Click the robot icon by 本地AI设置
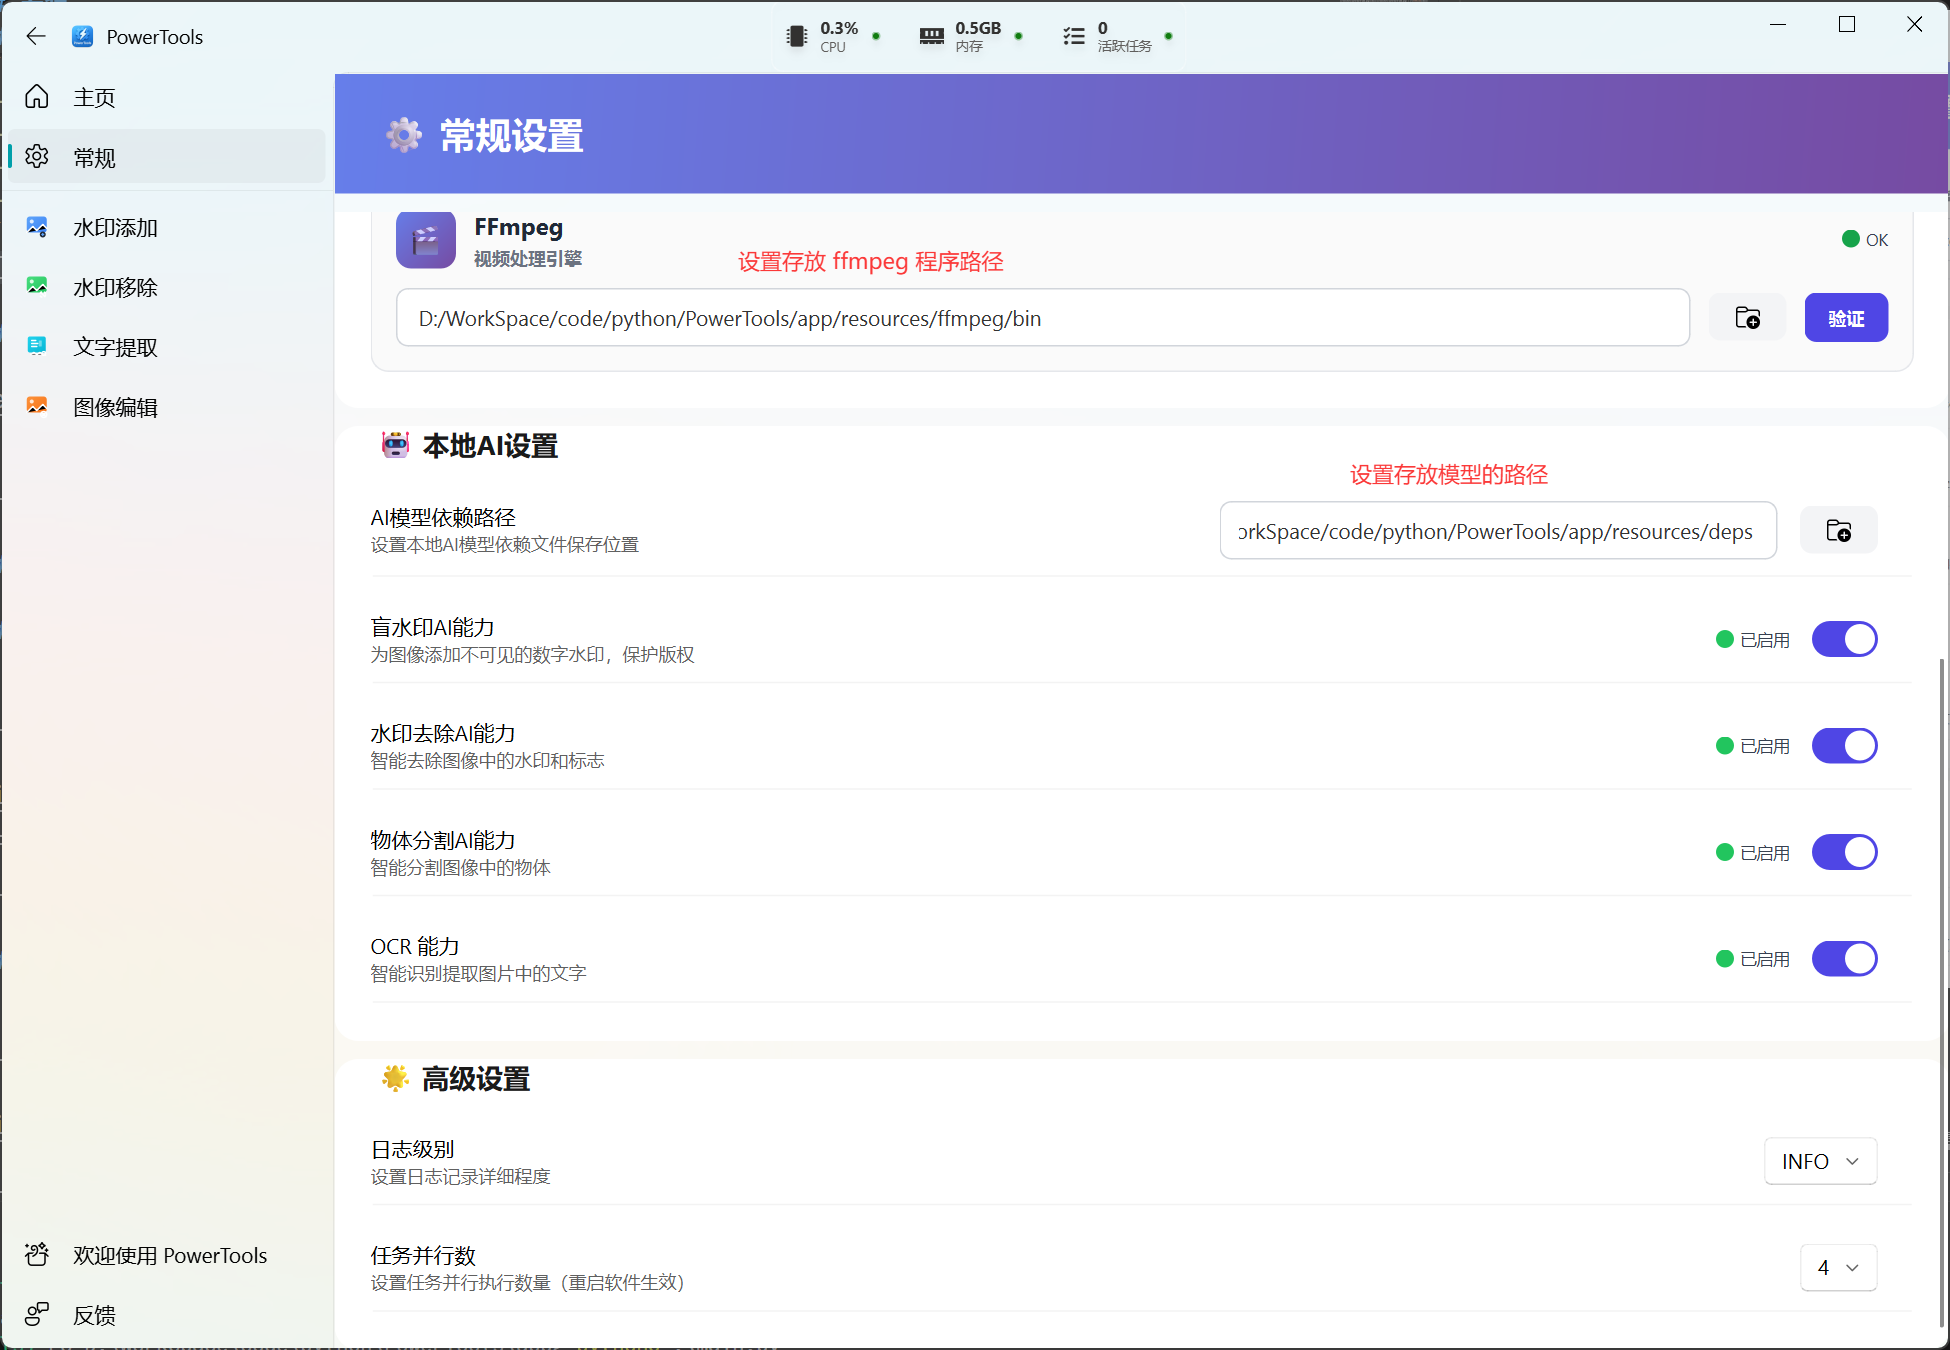Screen dimensions: 1950x1350 click(396, 445)
